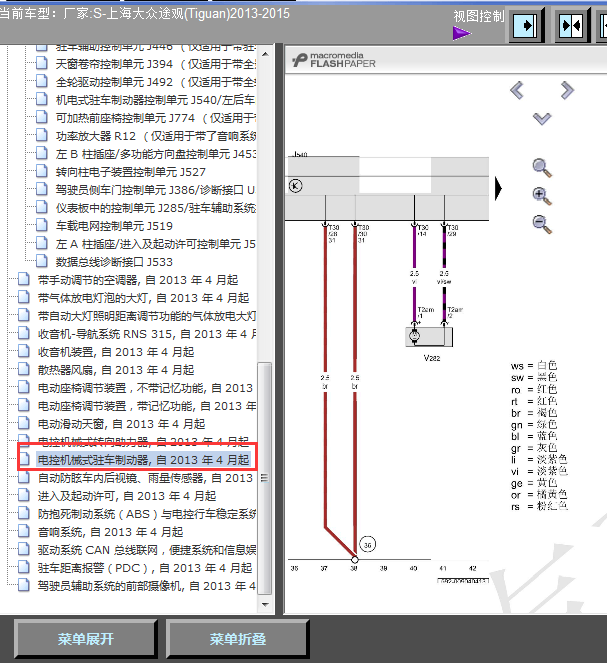Click the plain magnifier zoom tool

[542, 168]
